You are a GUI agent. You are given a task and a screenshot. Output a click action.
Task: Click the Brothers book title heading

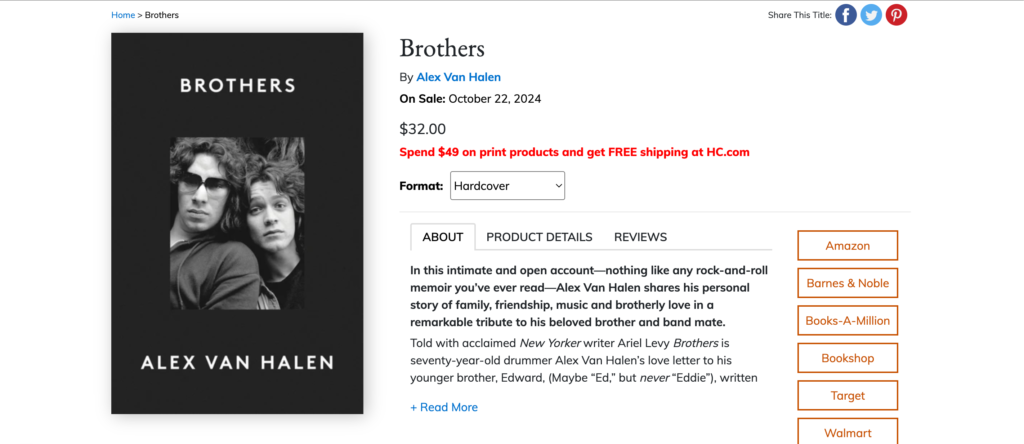coord(442,48)
